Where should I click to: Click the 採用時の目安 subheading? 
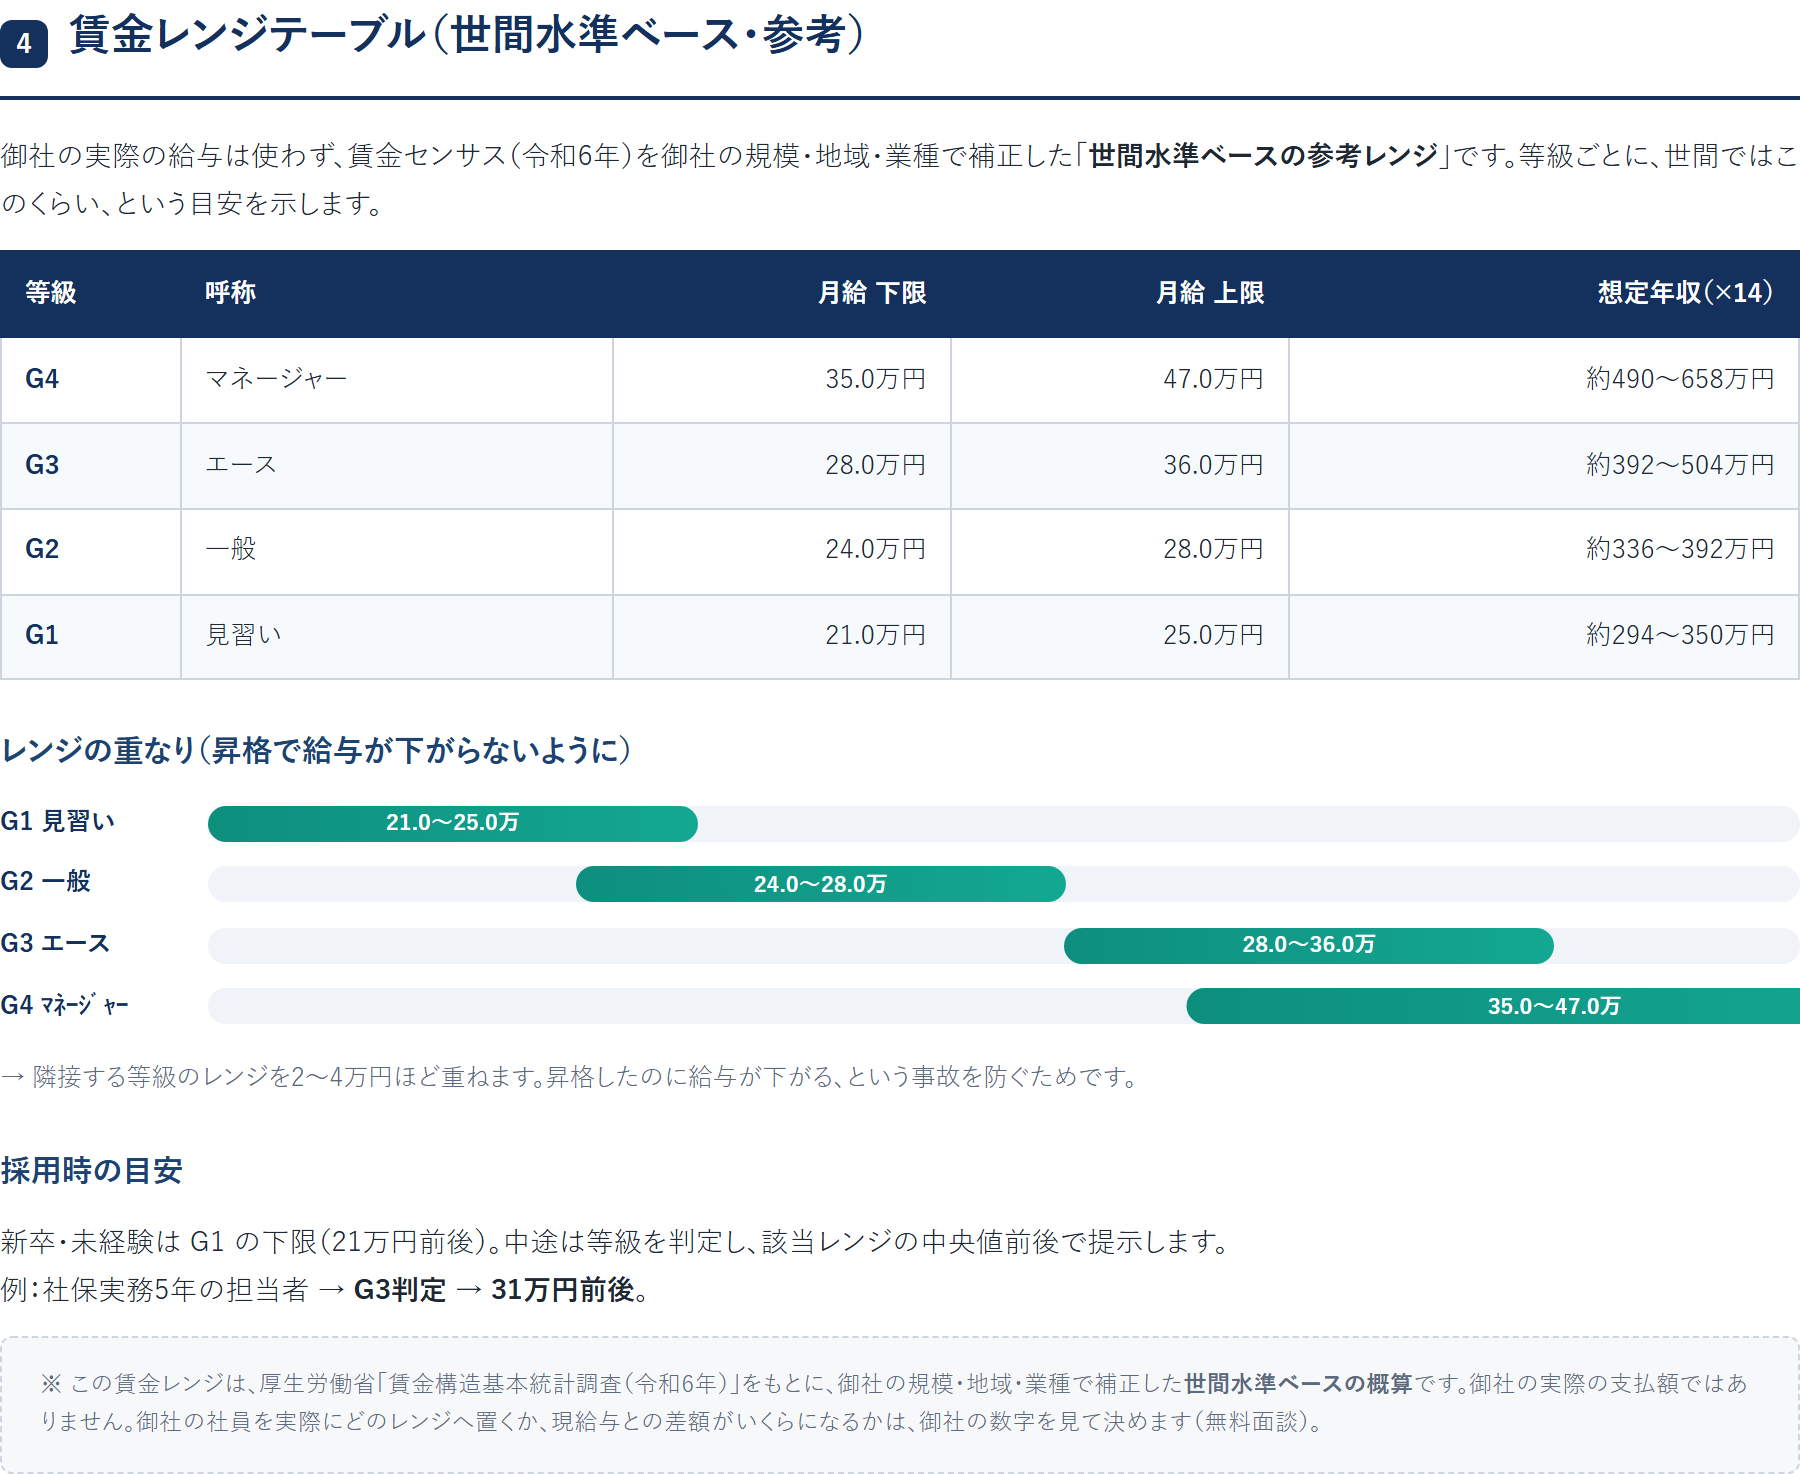pos(91,1171)
